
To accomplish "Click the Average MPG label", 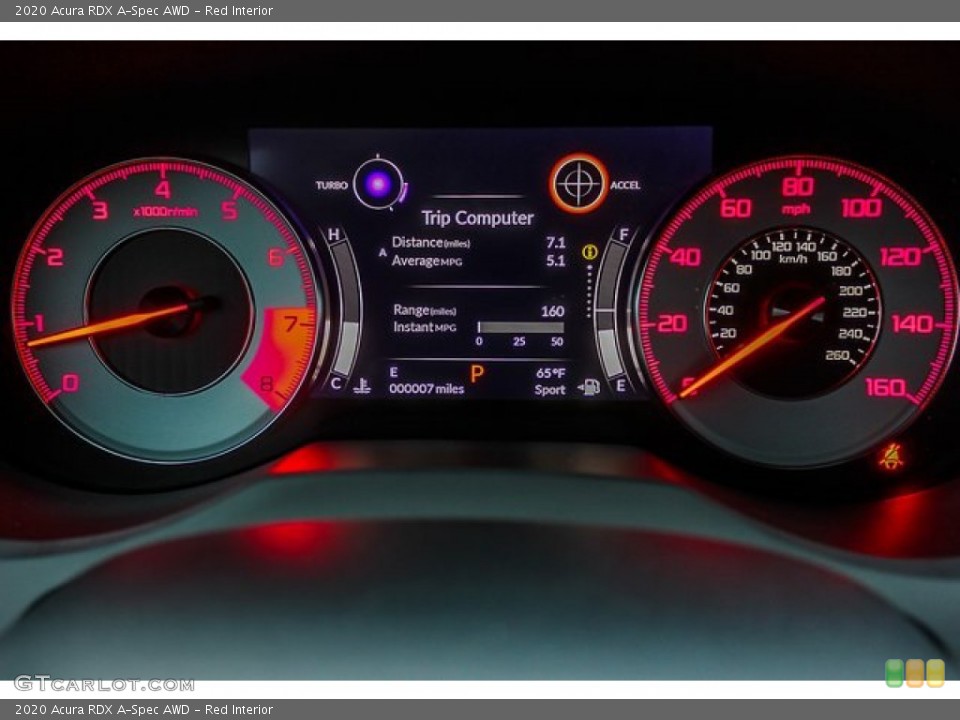I will coord(427,261).
